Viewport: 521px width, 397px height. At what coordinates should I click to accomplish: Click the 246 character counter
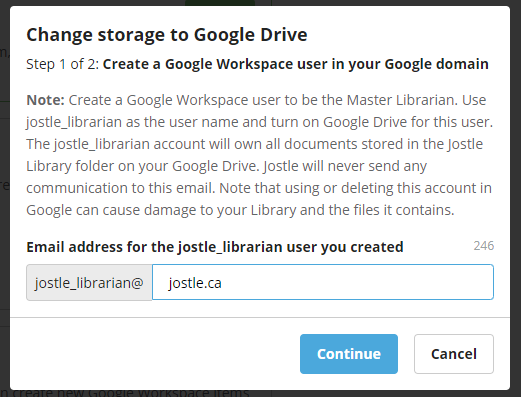483,246
